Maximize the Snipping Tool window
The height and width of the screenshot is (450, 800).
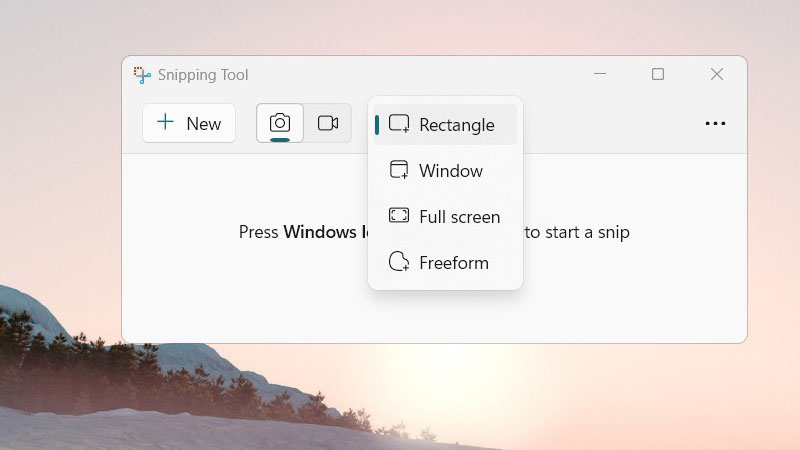pyautogui.click(x=658, y=74)
